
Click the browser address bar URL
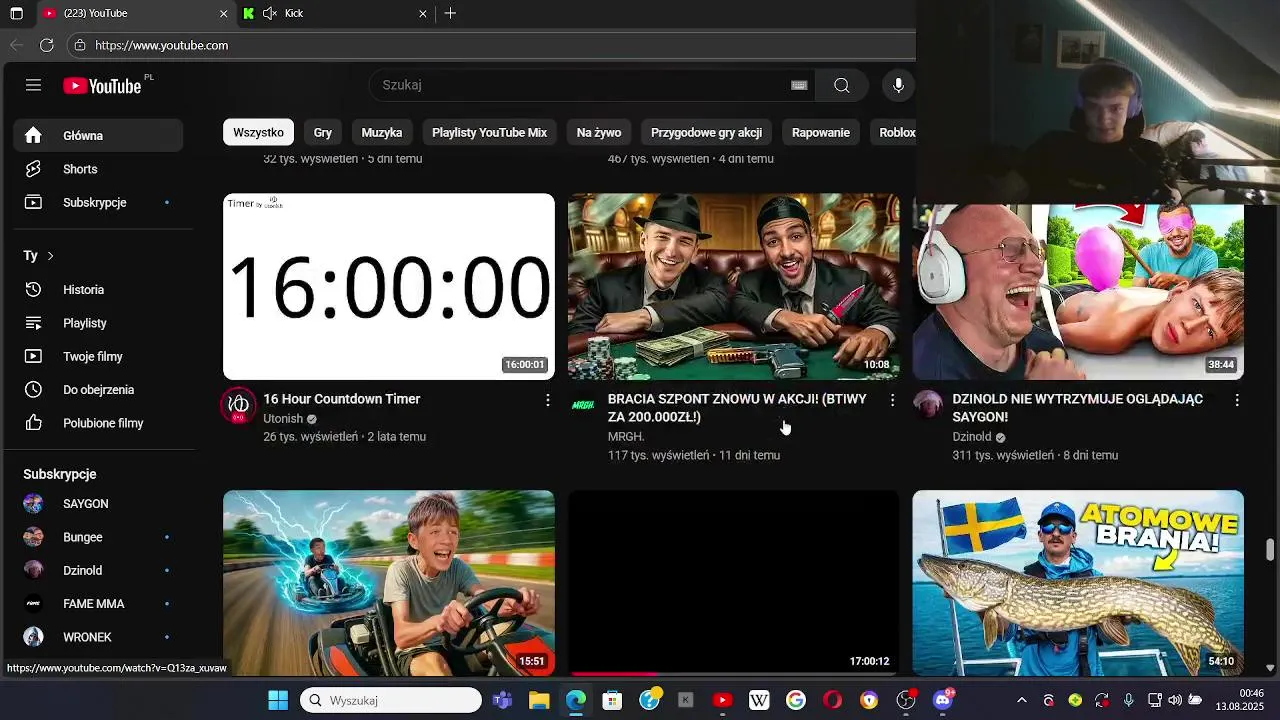[x=161, y=45]
